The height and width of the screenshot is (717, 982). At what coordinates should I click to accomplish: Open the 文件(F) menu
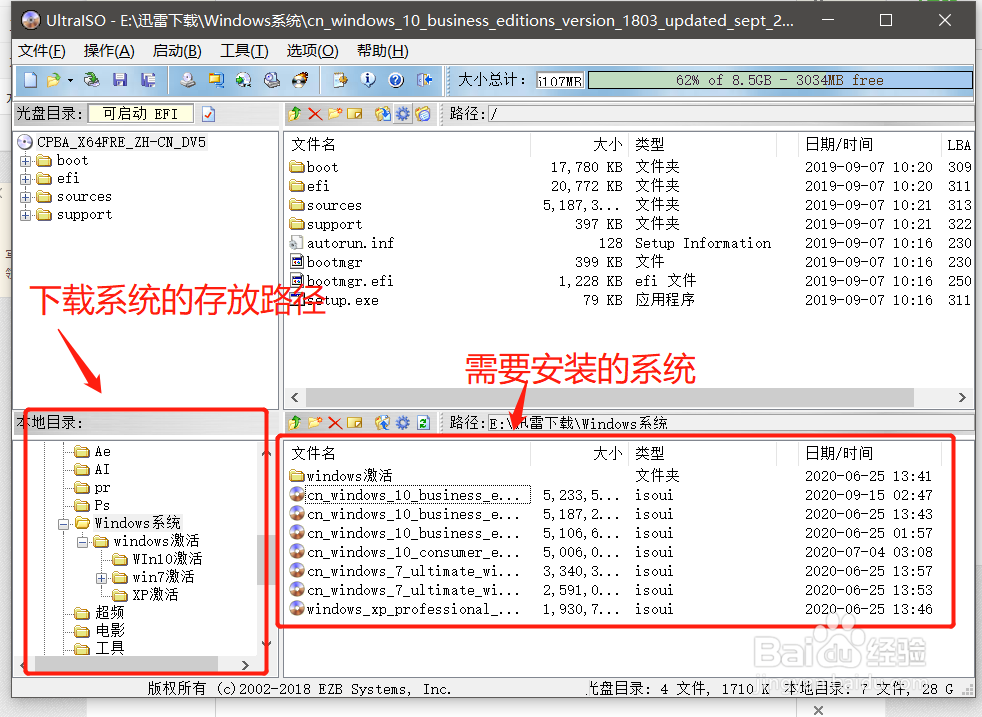41,50
